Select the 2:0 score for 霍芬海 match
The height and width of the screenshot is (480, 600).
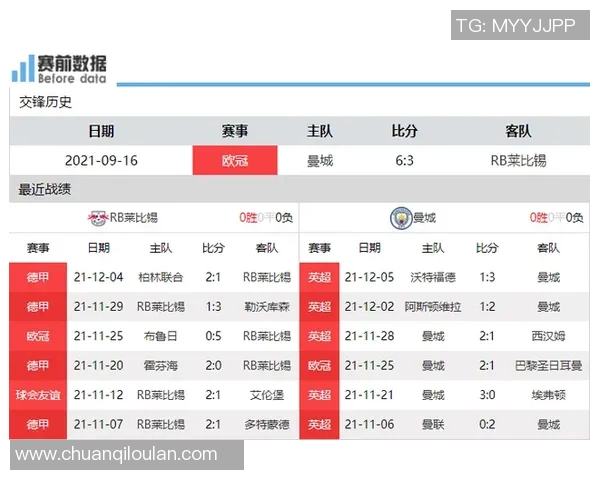click(213, 366)
